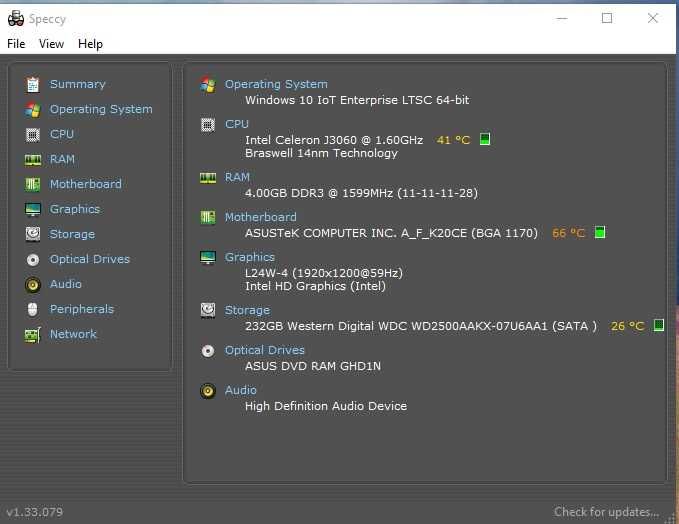Viewport: 679px width, 524px height.
Task: Click the CPU chip icon in main panel
Action: [x=208, y=125]
